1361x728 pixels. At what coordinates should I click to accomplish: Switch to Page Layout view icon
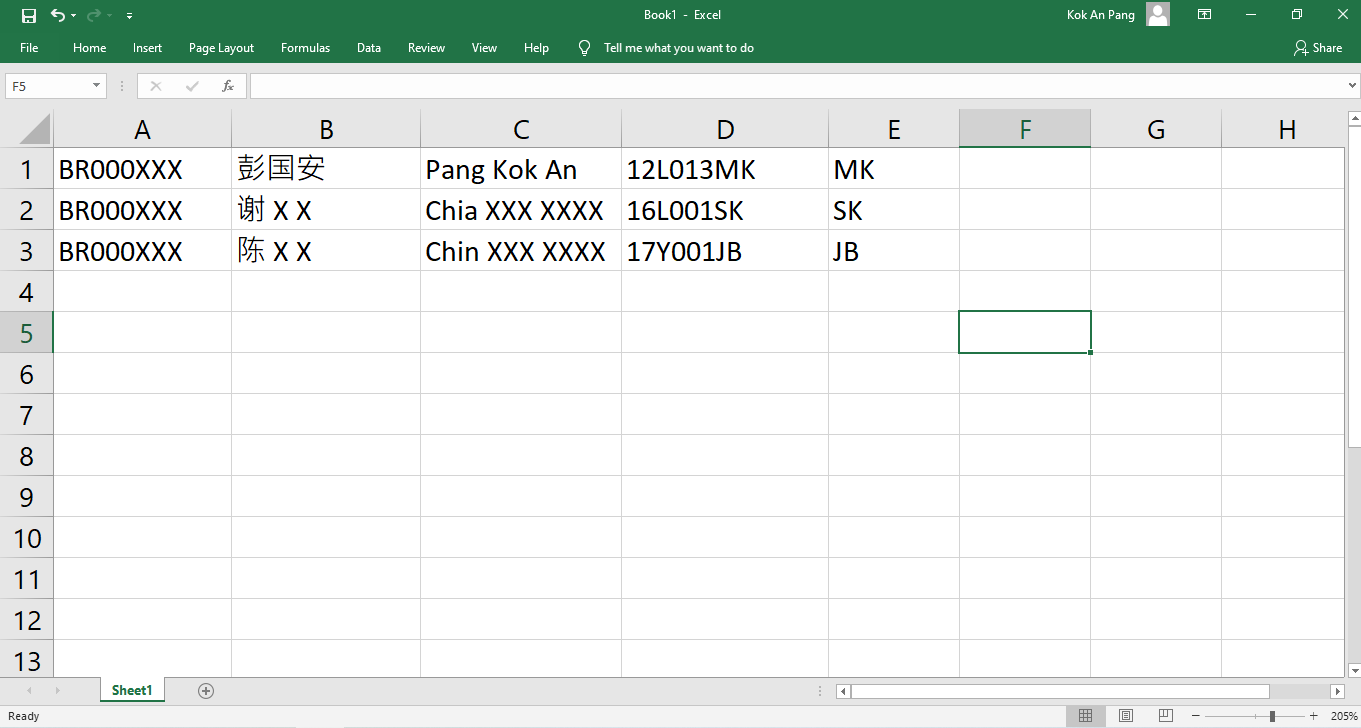(1125, 715)
